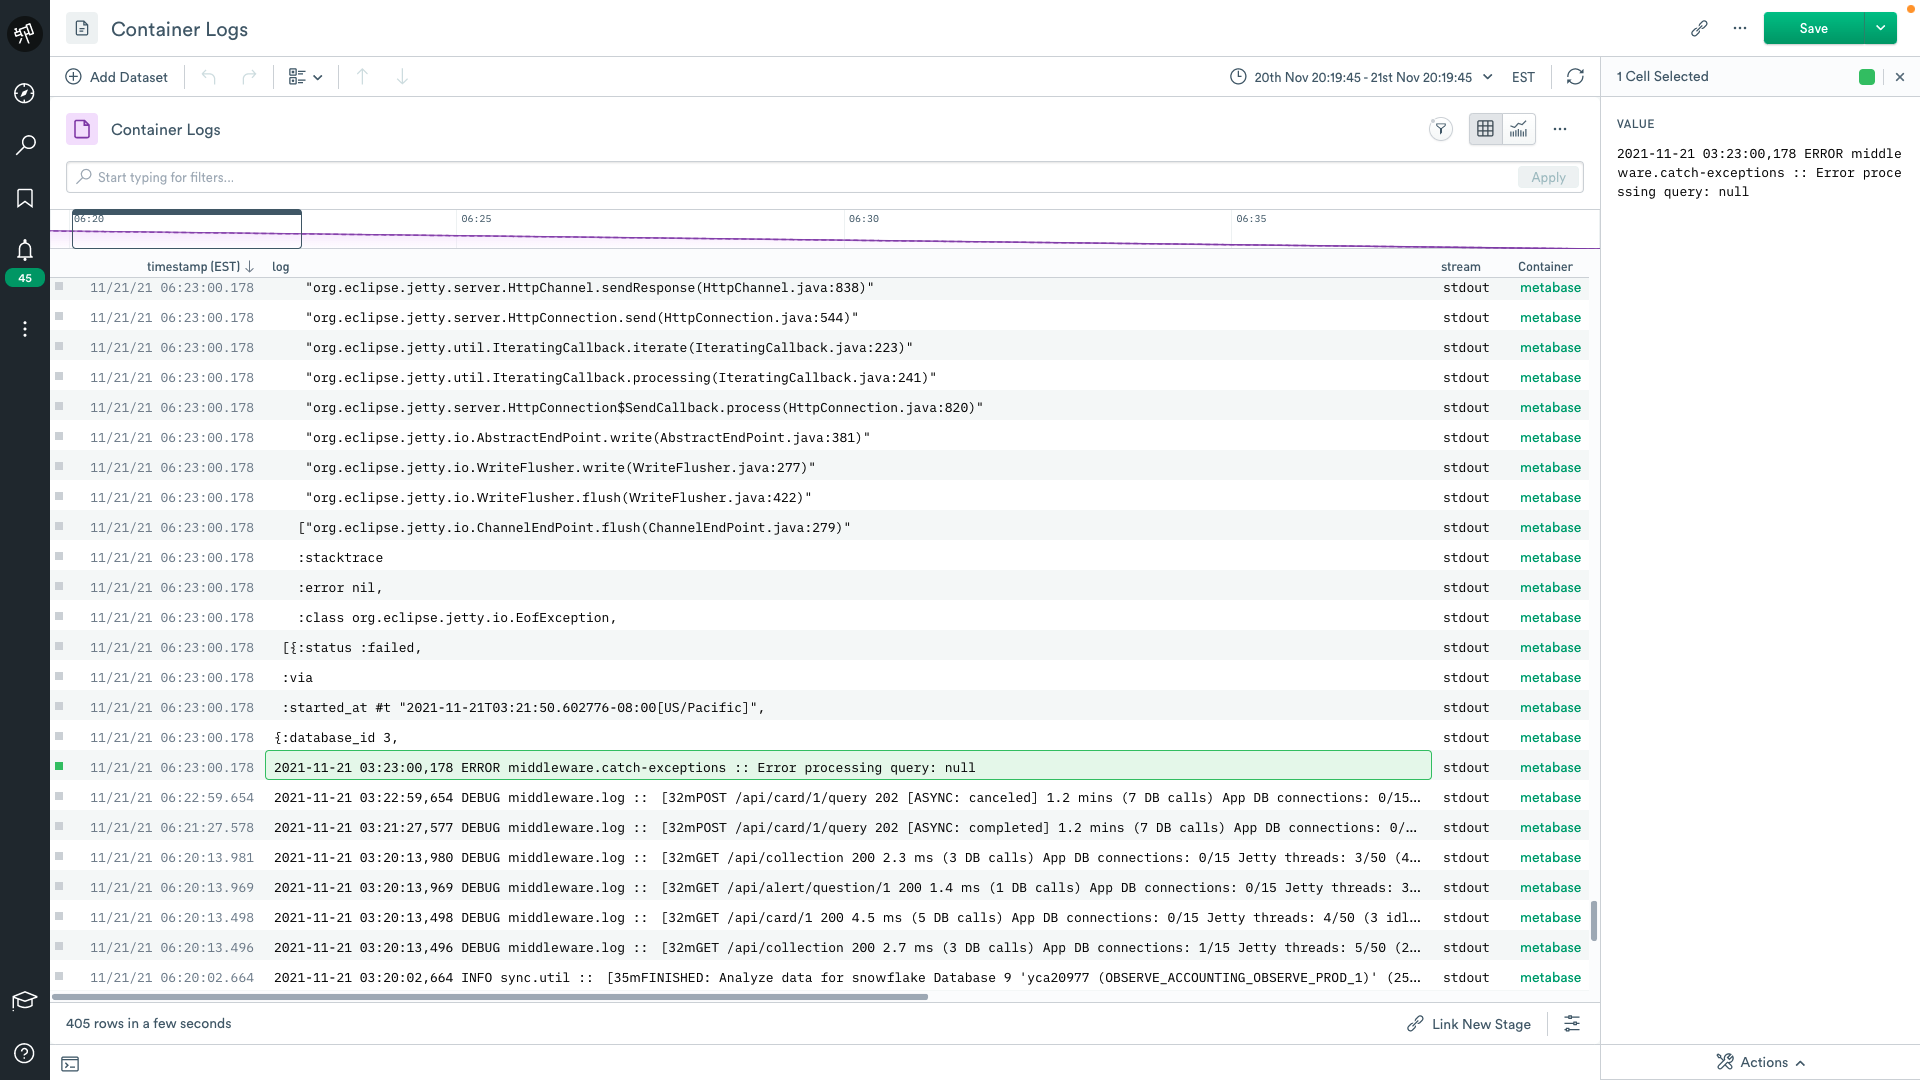The width and height of the screenshot is (1920, 1080).
Task: Click the undo arrow
Action: pyautogui.click(x=208, y=77)
